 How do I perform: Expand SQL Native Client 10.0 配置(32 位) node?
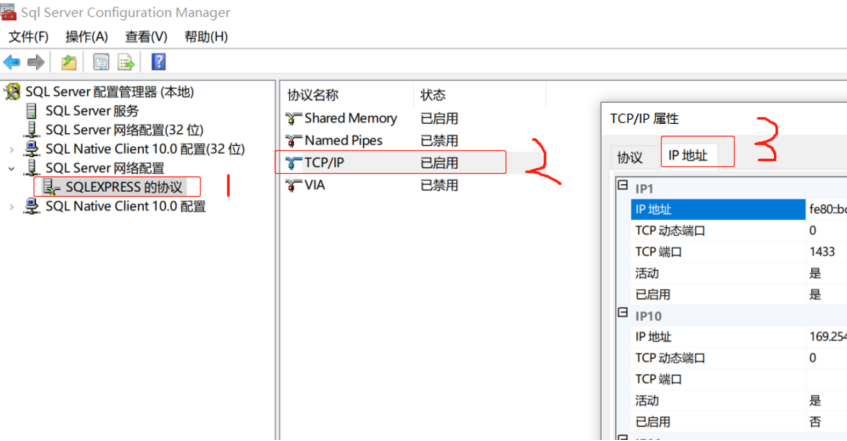[11, 149]
